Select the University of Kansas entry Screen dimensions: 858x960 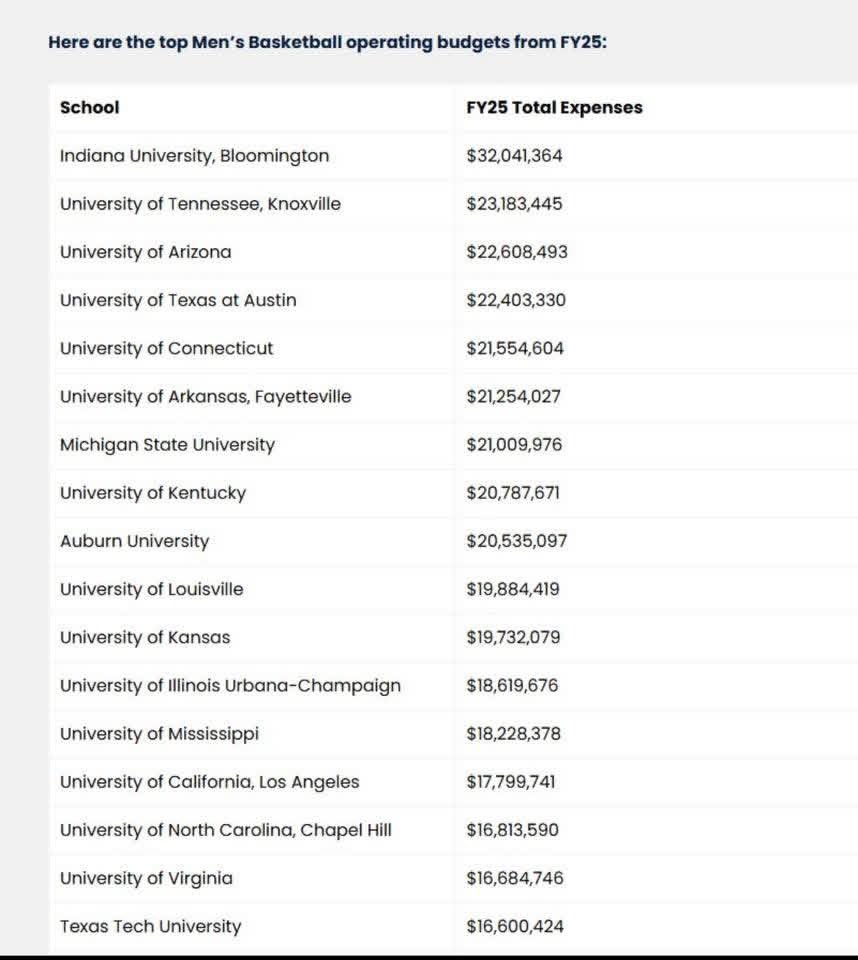click(x=145, y=637)
